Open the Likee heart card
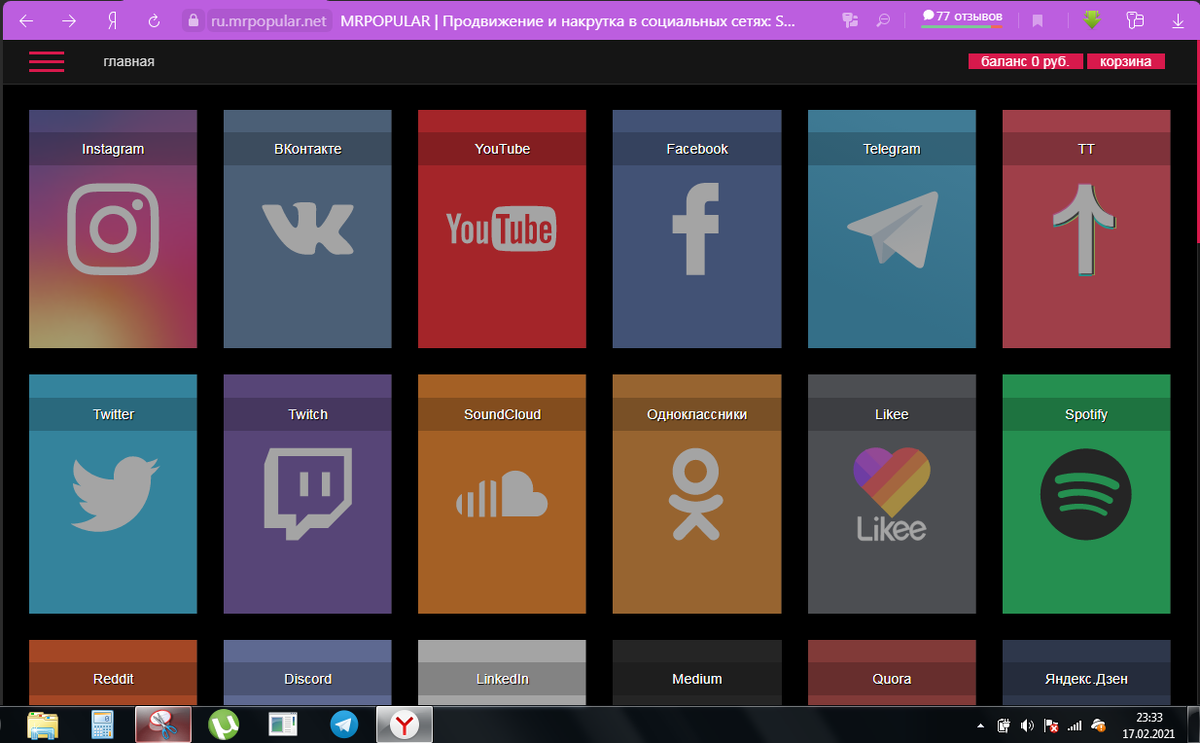Screen dimensions: 1200x743 tap(892, 494)
